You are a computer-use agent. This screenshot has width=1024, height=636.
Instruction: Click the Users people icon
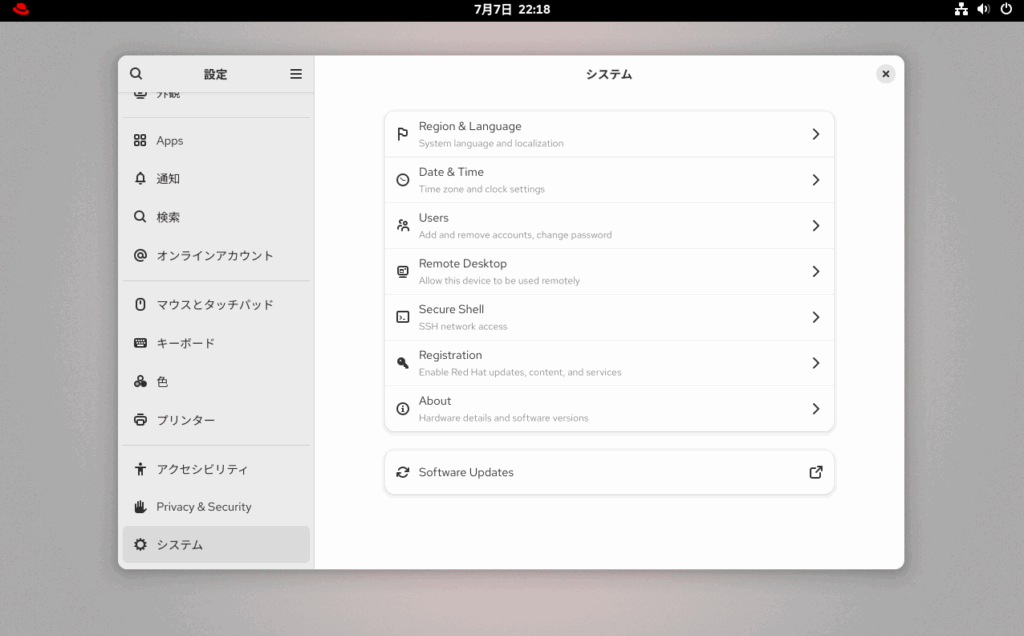coord(402,226)
